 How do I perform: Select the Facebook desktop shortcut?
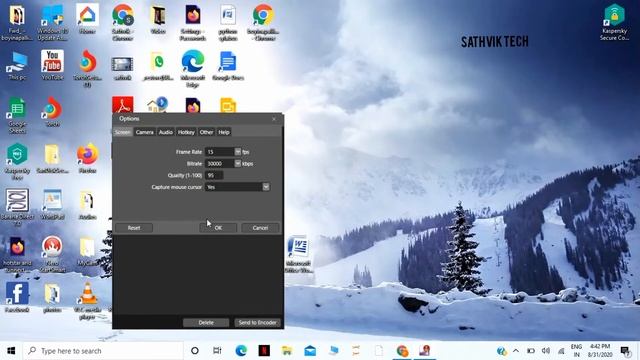tap(17, 297)
